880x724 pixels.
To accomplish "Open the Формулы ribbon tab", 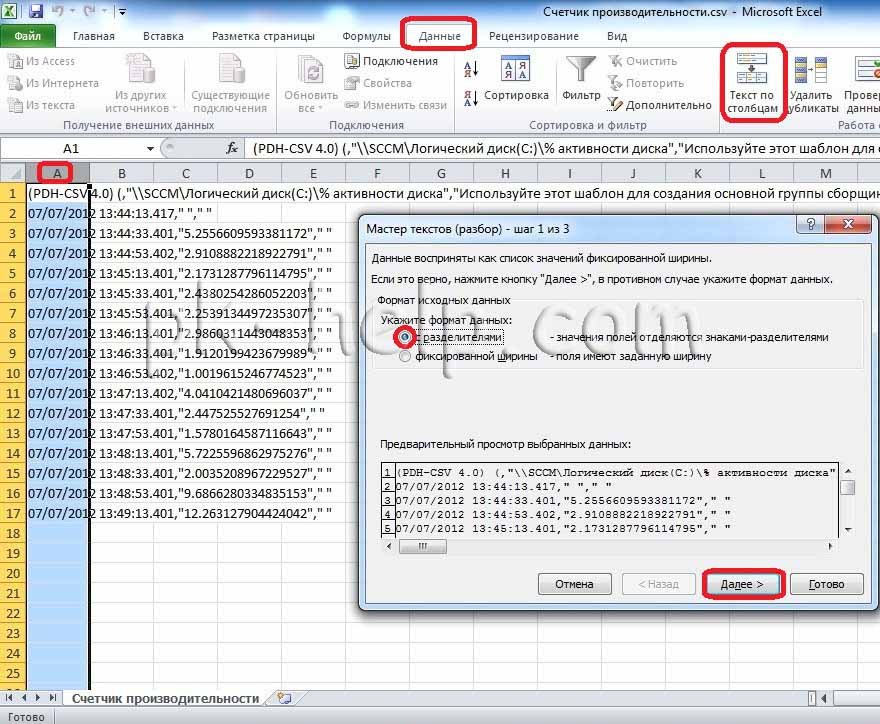I will tap(366, 36).
